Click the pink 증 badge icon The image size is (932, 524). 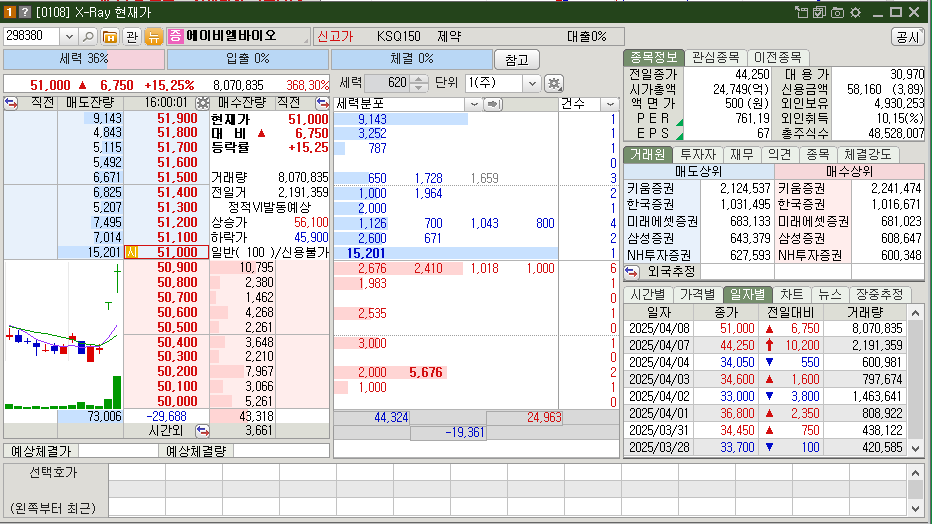click(175, 36)
